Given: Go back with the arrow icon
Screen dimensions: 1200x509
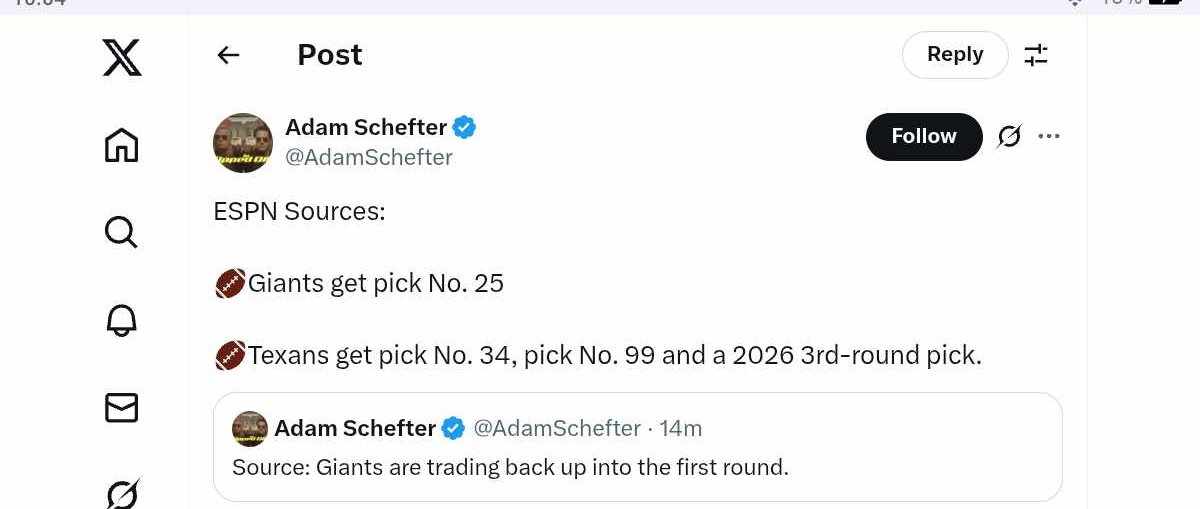Looking at the screenshot, I should pyautogui.click(x=228, y=55).
